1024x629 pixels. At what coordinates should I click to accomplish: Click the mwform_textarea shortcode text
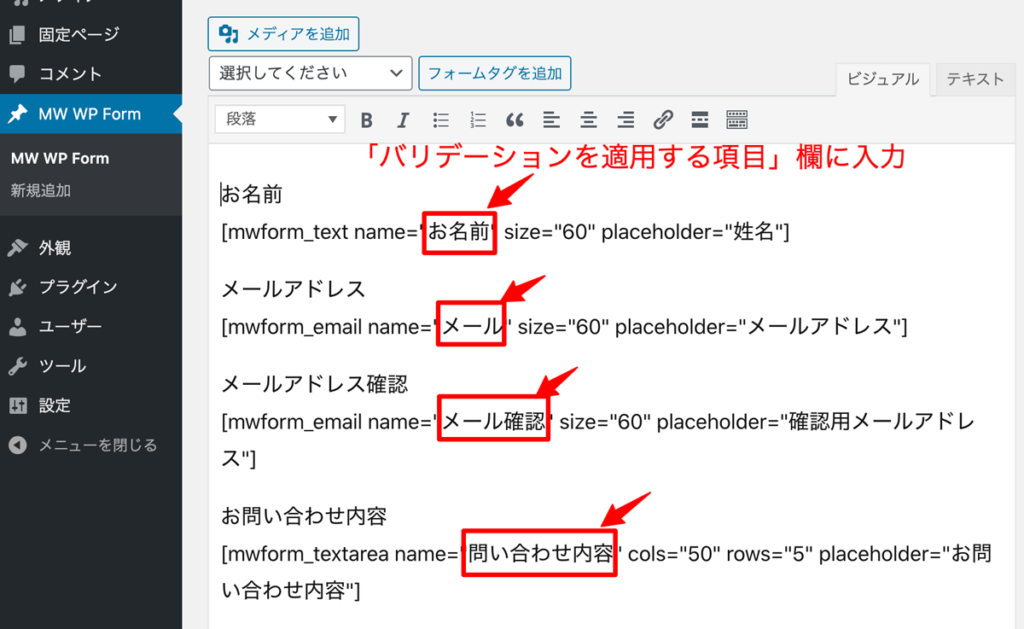[x=607, y=572]
